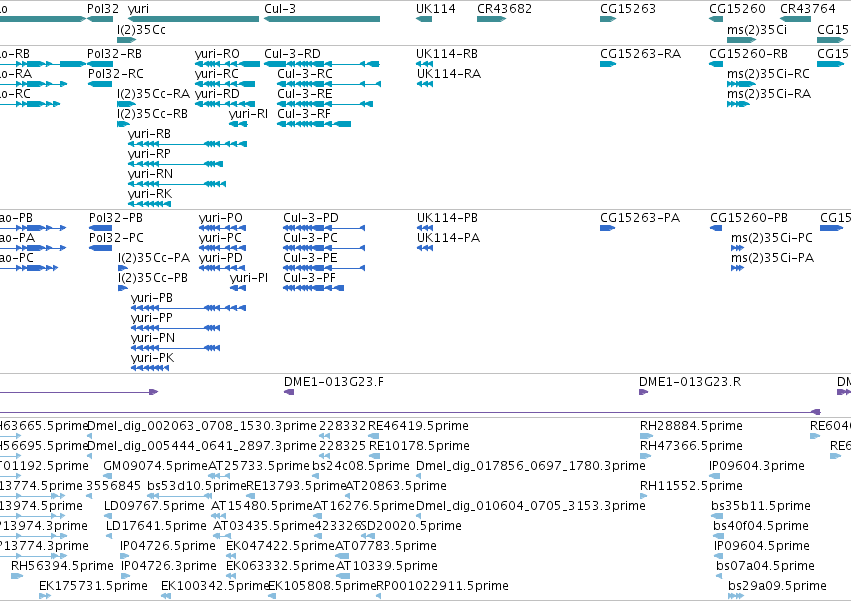Select transcript Cul-3-RC

pyautogui.click(x=329, y=84)
